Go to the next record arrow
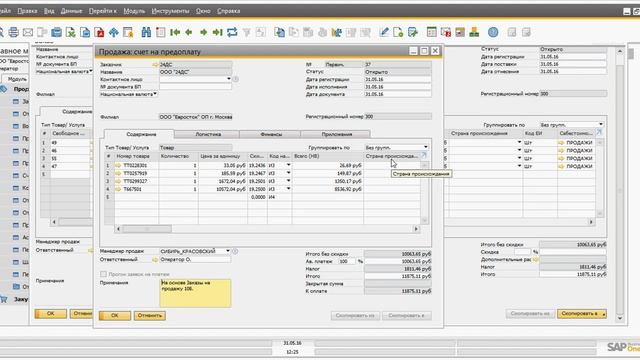640x360 pixels. click(x=203, y=32)
